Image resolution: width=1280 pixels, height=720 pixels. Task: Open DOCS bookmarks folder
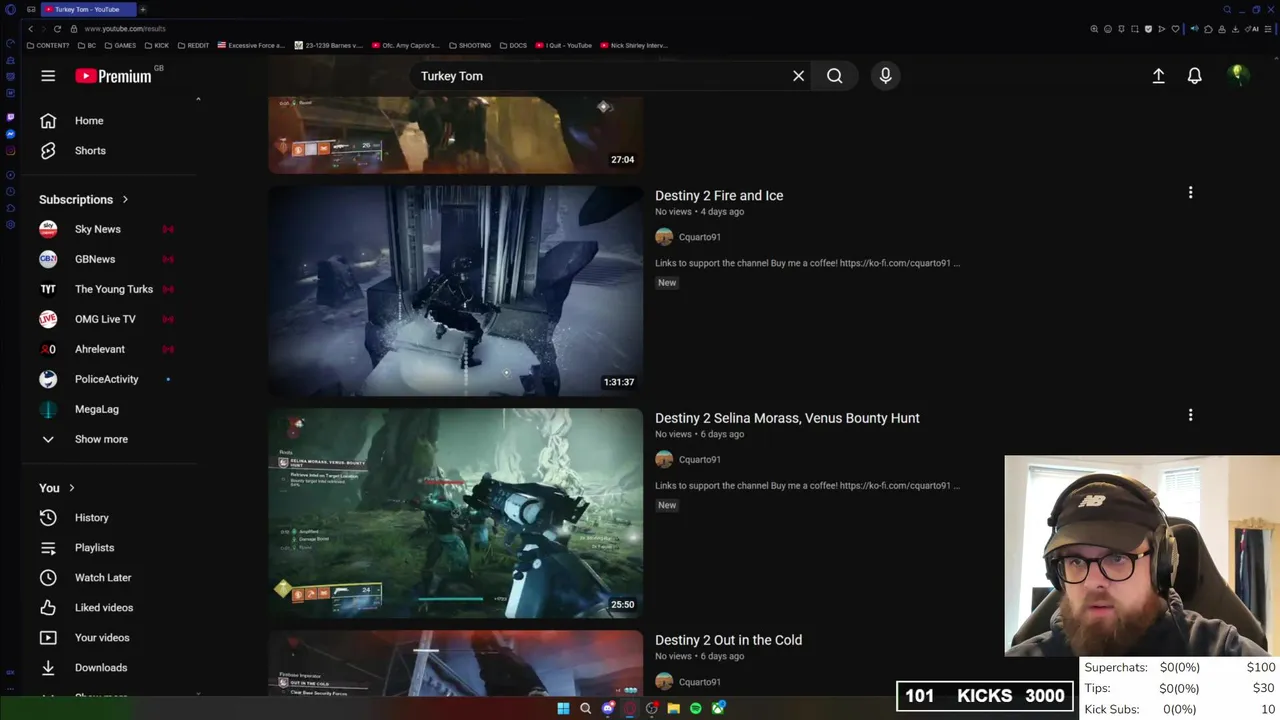tap(513, 45)
